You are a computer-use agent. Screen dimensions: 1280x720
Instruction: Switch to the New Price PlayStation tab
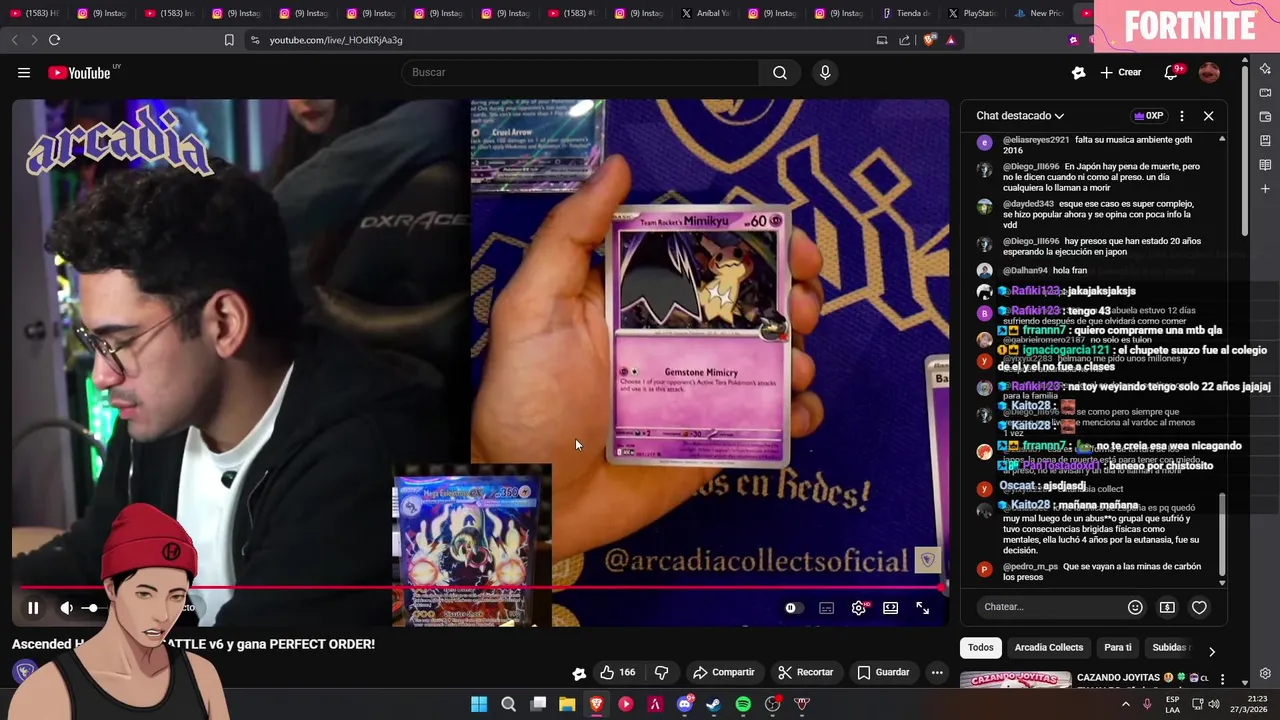(1037, 13)
